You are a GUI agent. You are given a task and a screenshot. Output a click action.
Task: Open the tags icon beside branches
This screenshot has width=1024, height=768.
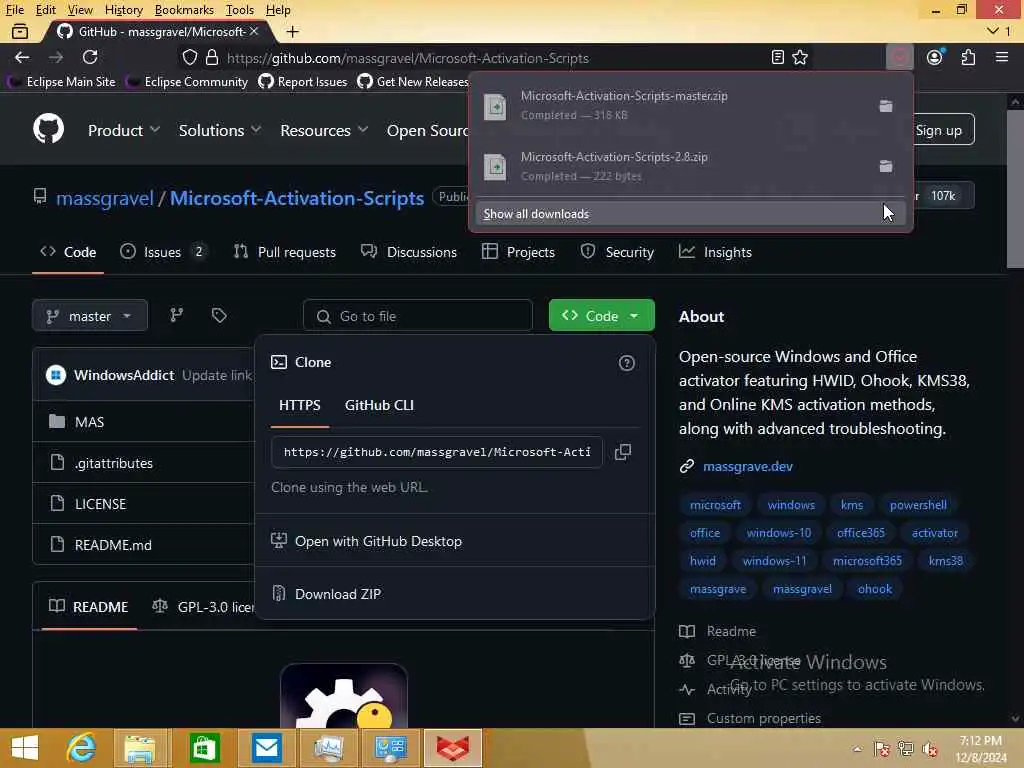click(219, 315)
